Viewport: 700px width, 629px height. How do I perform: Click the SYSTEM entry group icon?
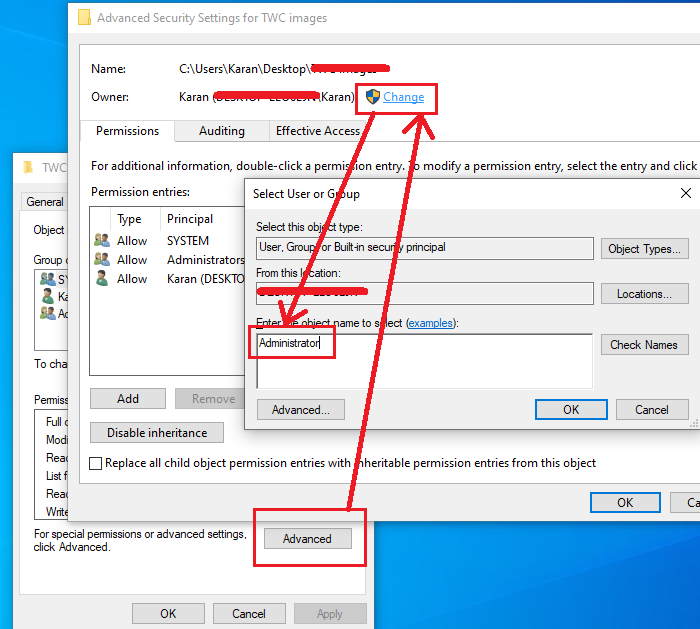tap(102, 240)
